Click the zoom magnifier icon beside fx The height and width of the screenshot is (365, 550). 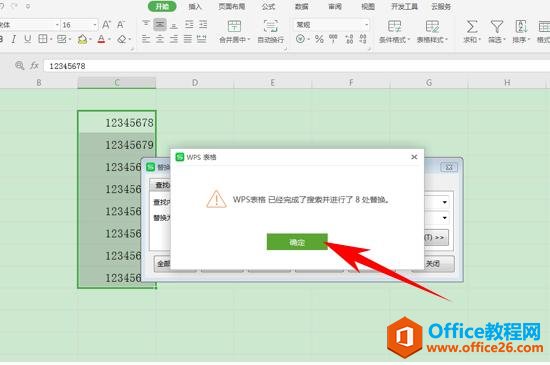tap(20, 65)
